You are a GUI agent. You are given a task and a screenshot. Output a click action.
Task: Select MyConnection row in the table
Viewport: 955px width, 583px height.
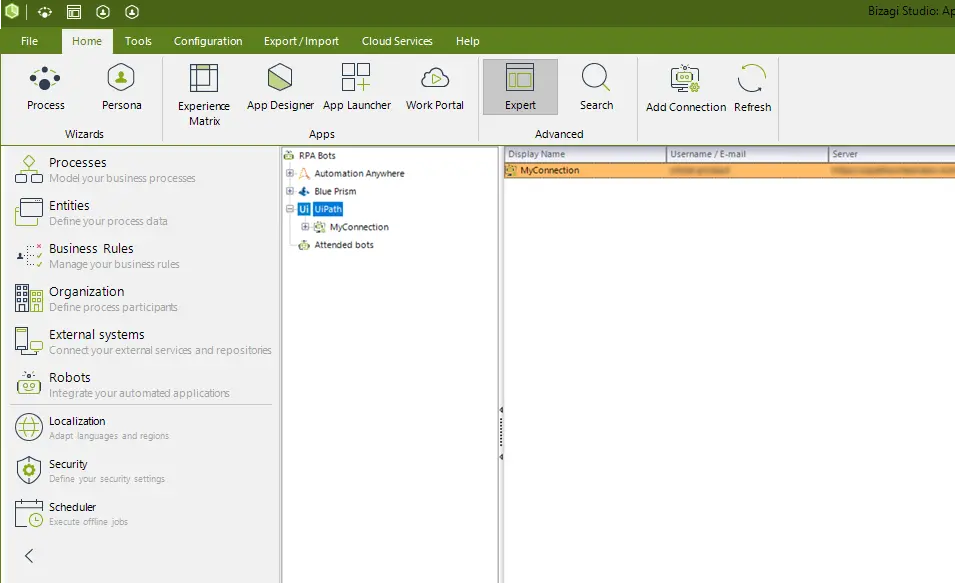[x=730, y=171]
